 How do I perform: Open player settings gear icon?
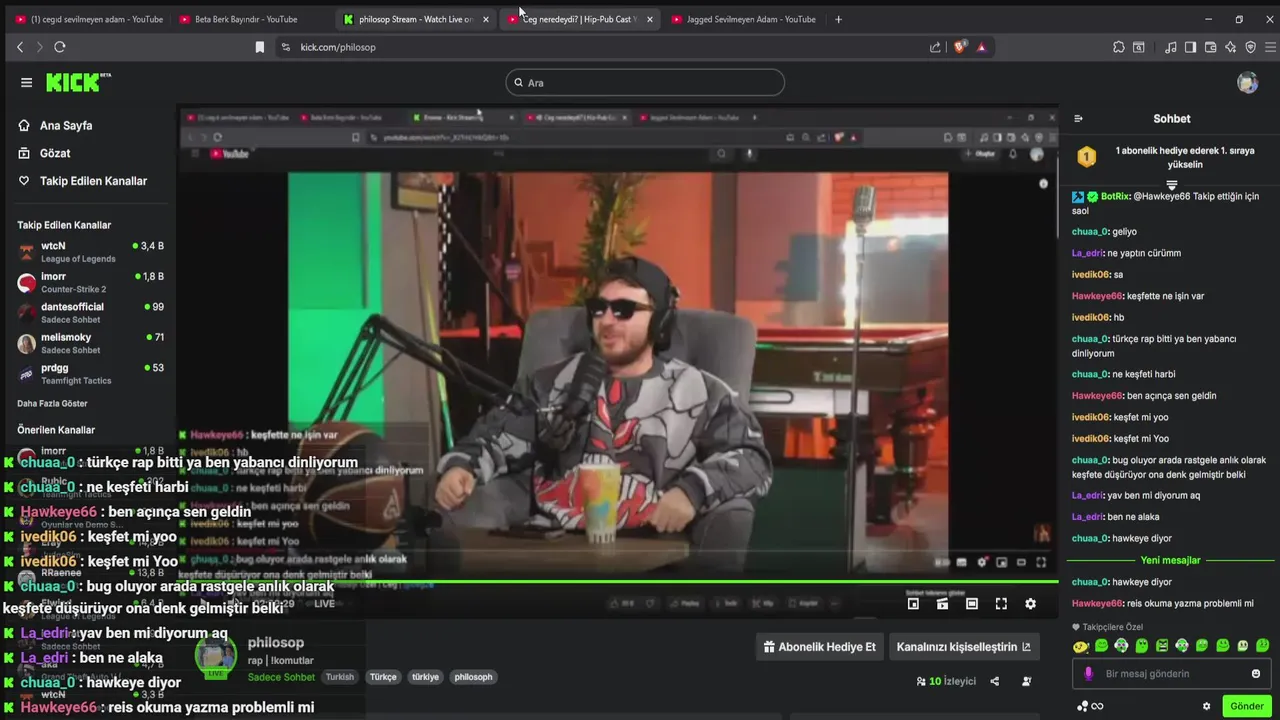click(1030, 604)
